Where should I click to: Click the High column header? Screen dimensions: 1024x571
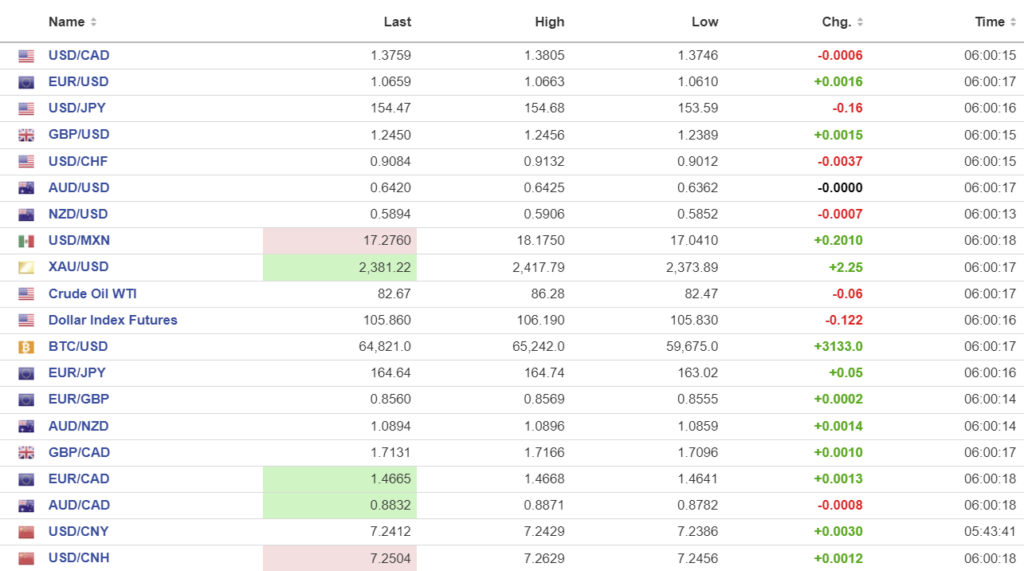coord(549,22)
